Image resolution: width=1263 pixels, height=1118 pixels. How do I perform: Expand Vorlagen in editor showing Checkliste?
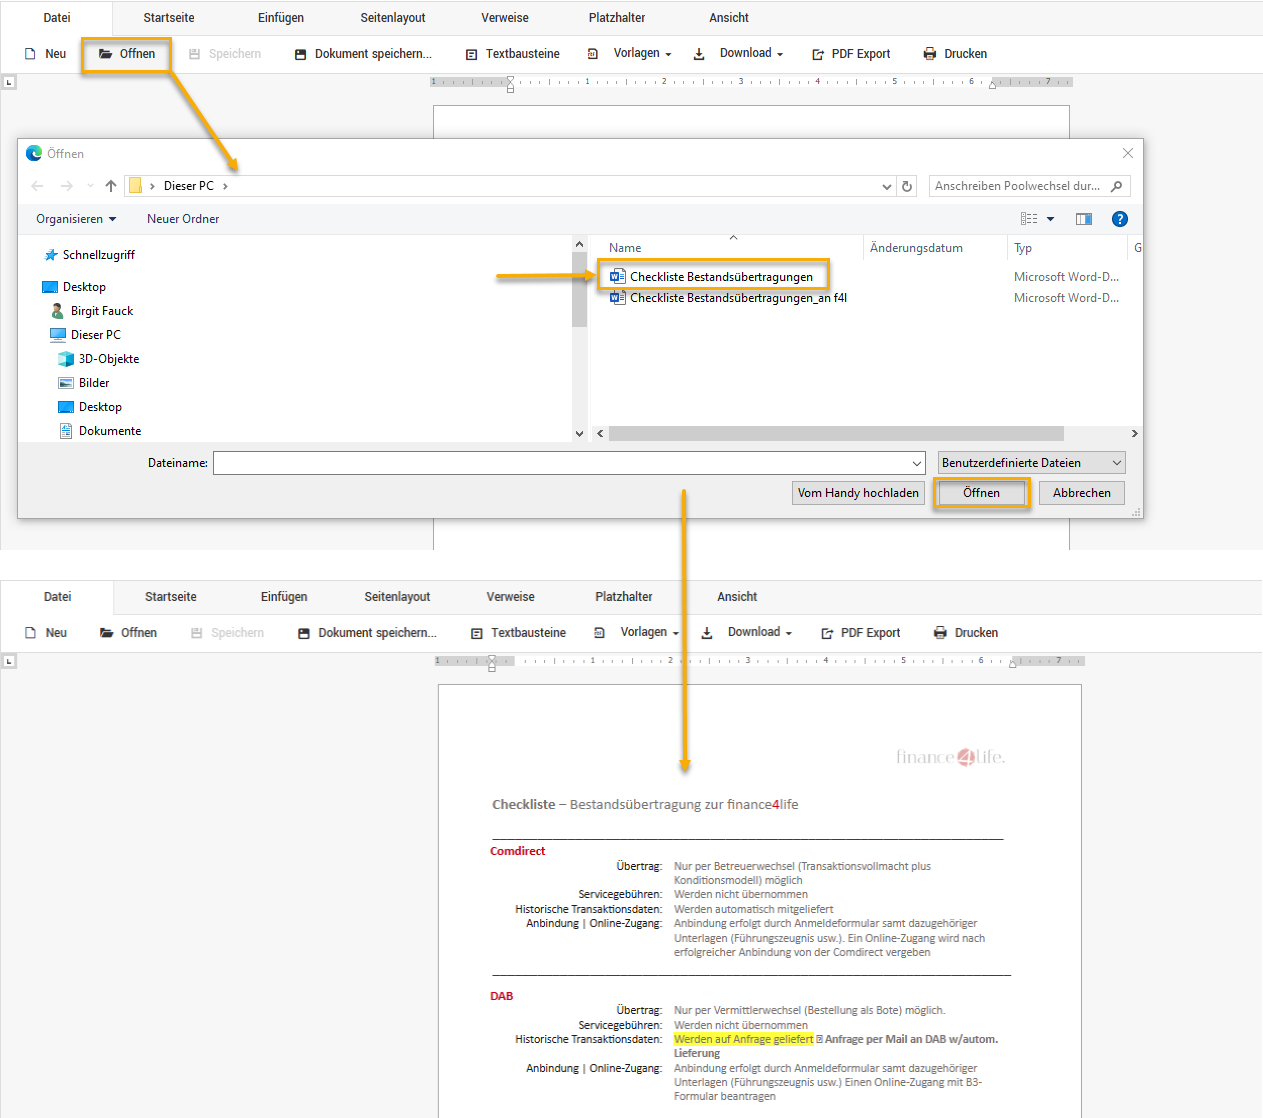point(636,633)
